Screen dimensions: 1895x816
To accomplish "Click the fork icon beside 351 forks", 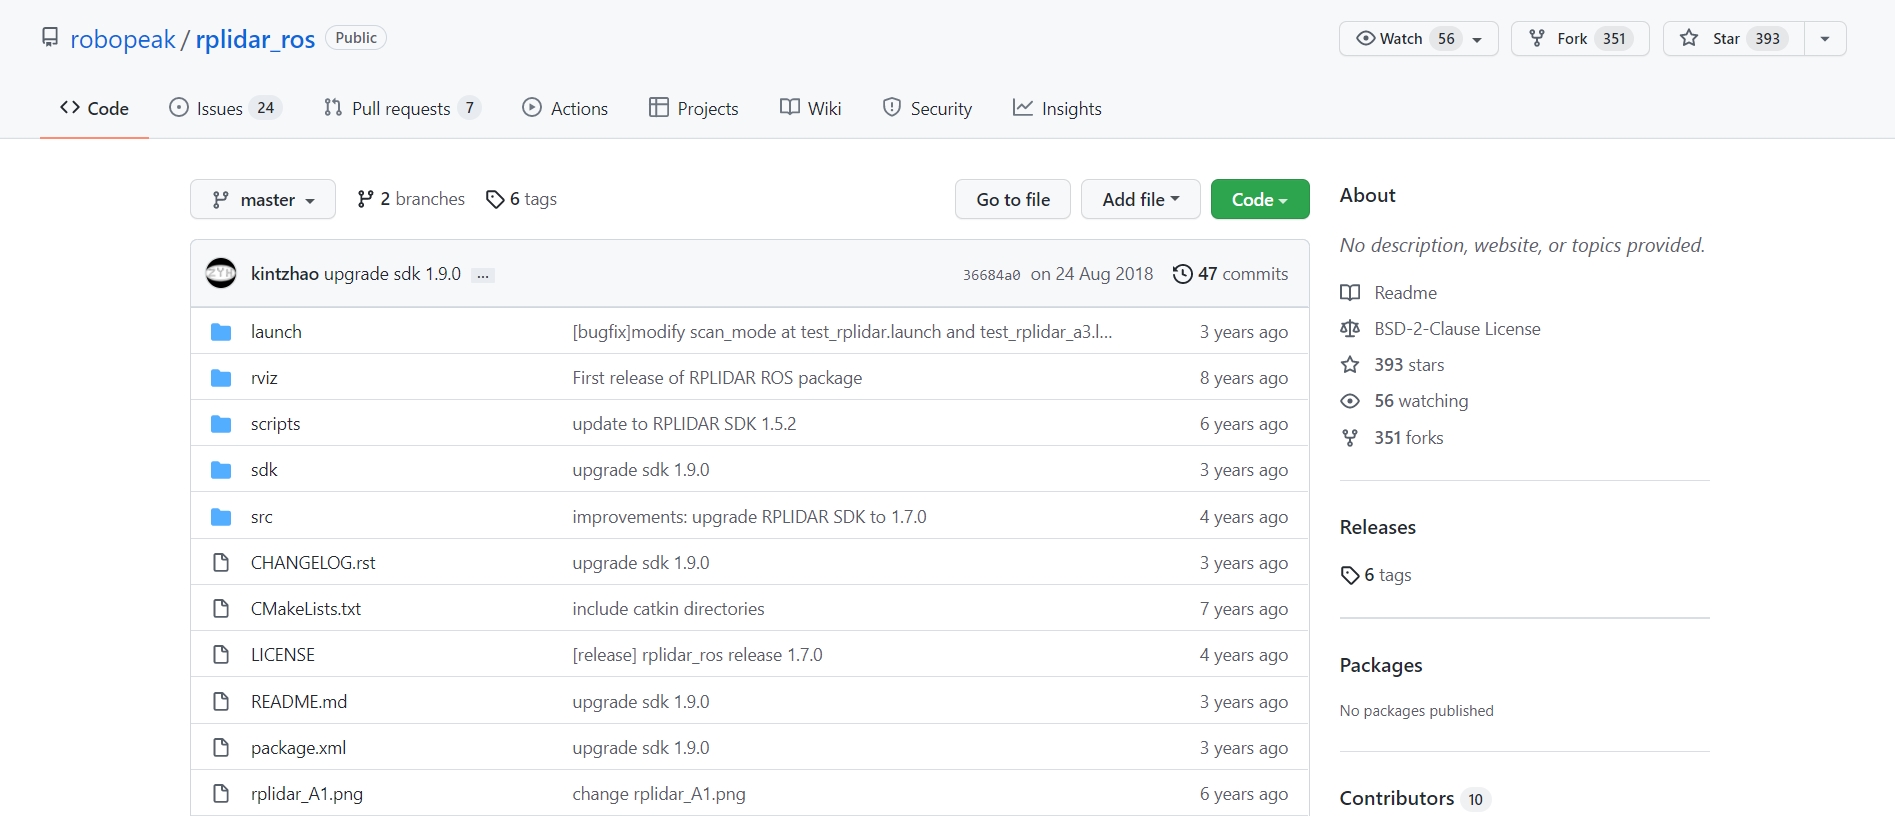I will pyautogui.click(x=1350, y=438).
